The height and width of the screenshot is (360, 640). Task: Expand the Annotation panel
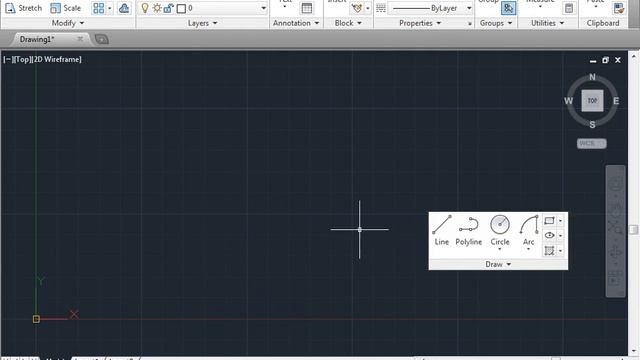tap(296, 23)
